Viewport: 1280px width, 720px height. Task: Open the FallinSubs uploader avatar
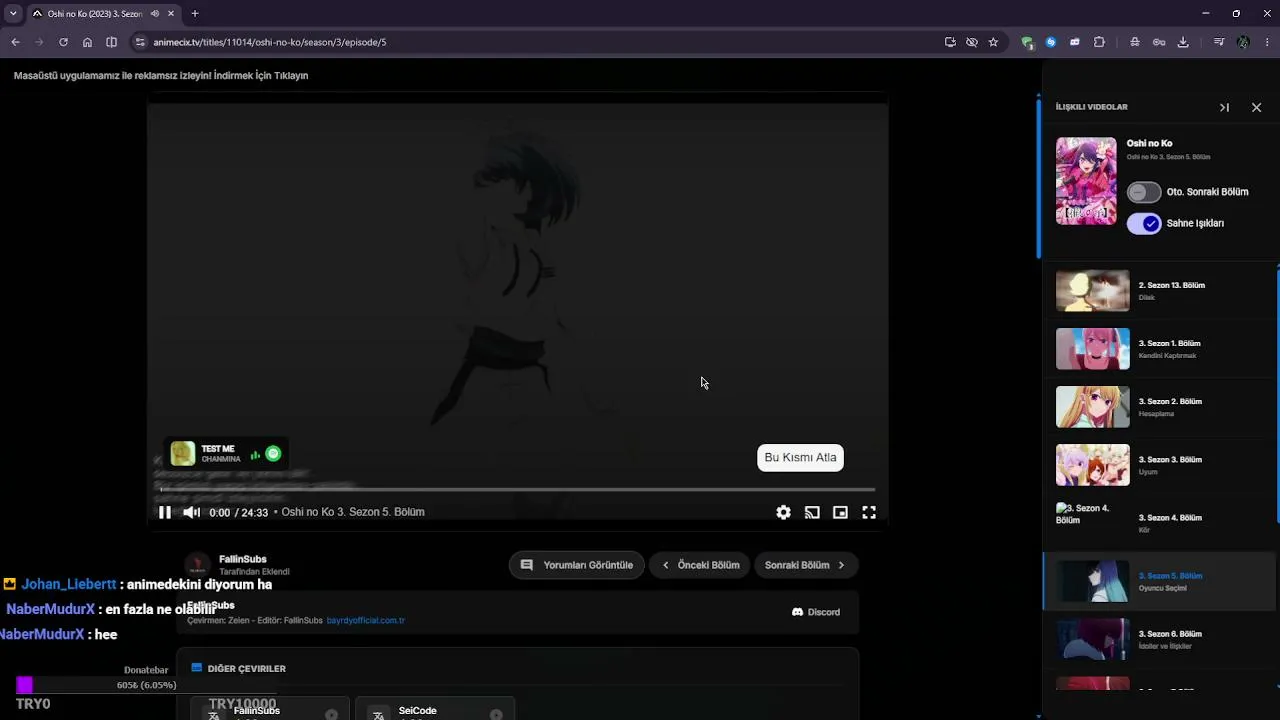[199, 565]
